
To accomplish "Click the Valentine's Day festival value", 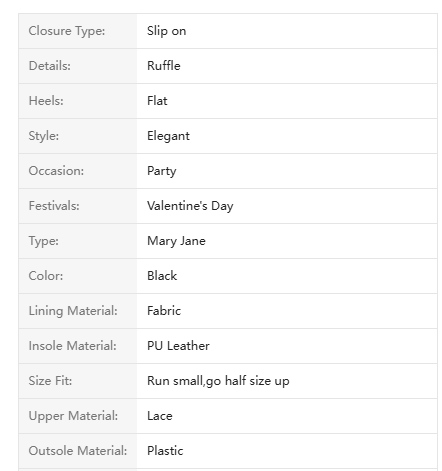I will tap(190, 206).
